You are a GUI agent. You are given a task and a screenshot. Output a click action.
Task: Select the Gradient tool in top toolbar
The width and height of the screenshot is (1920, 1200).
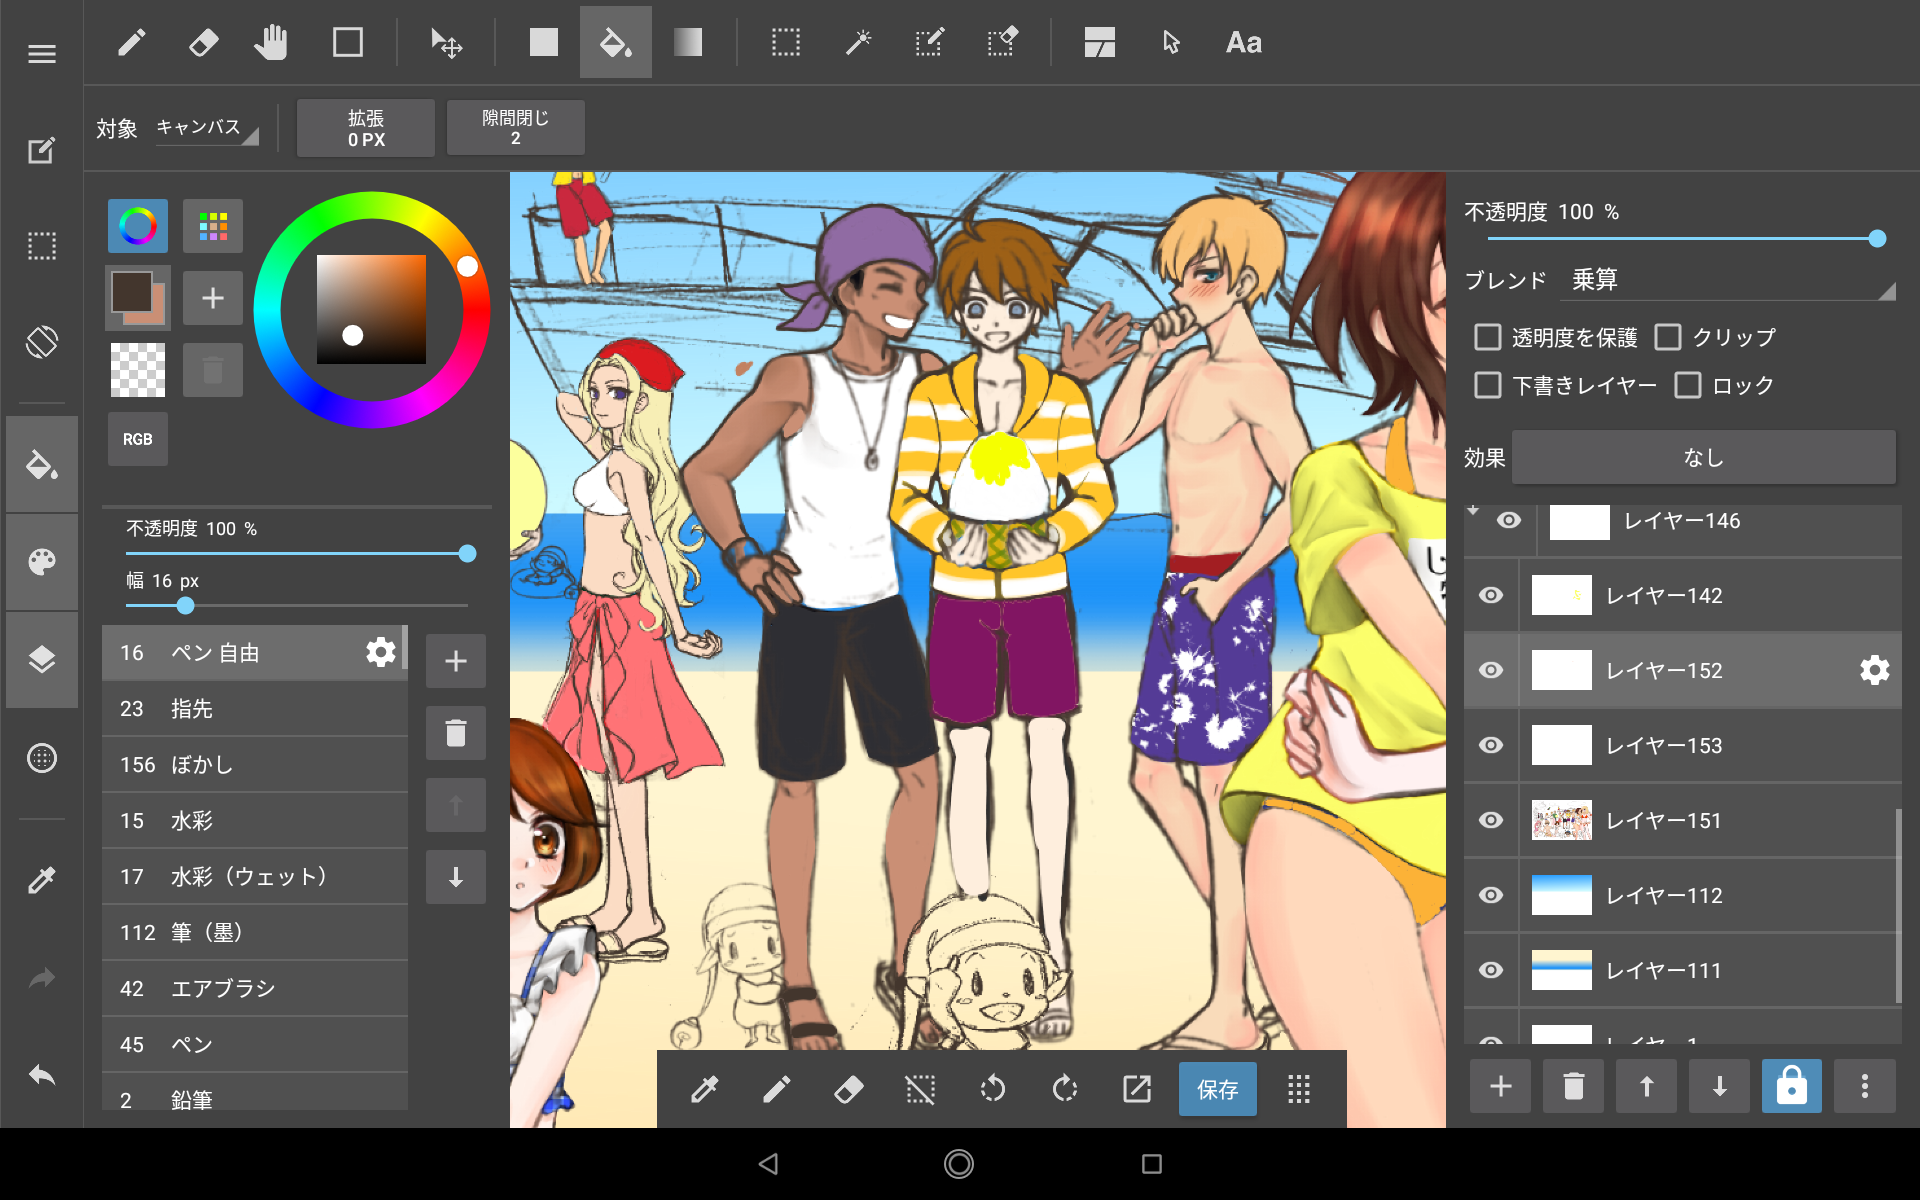click(x=688, y=42)
